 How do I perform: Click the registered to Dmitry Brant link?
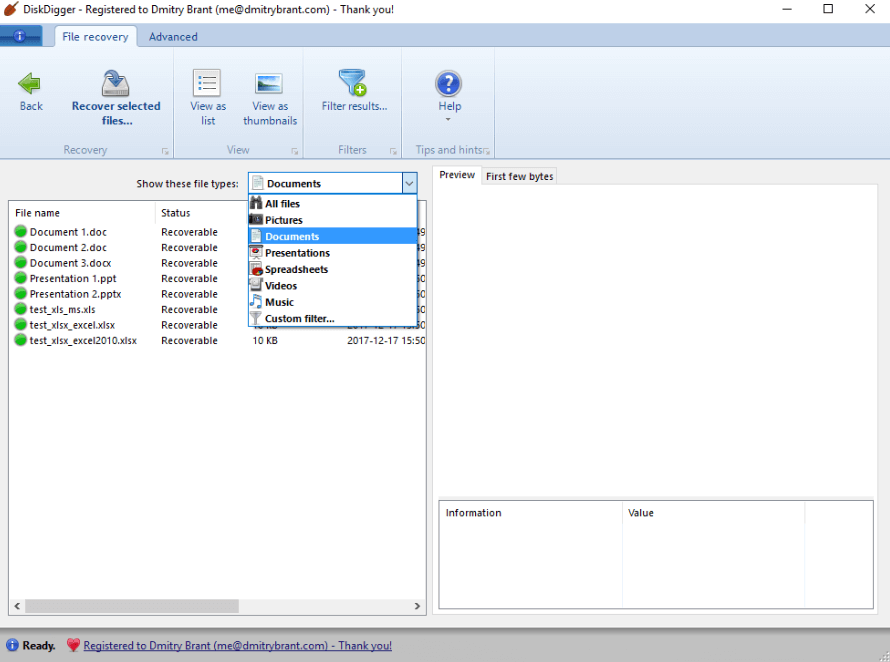click(237, 646)
